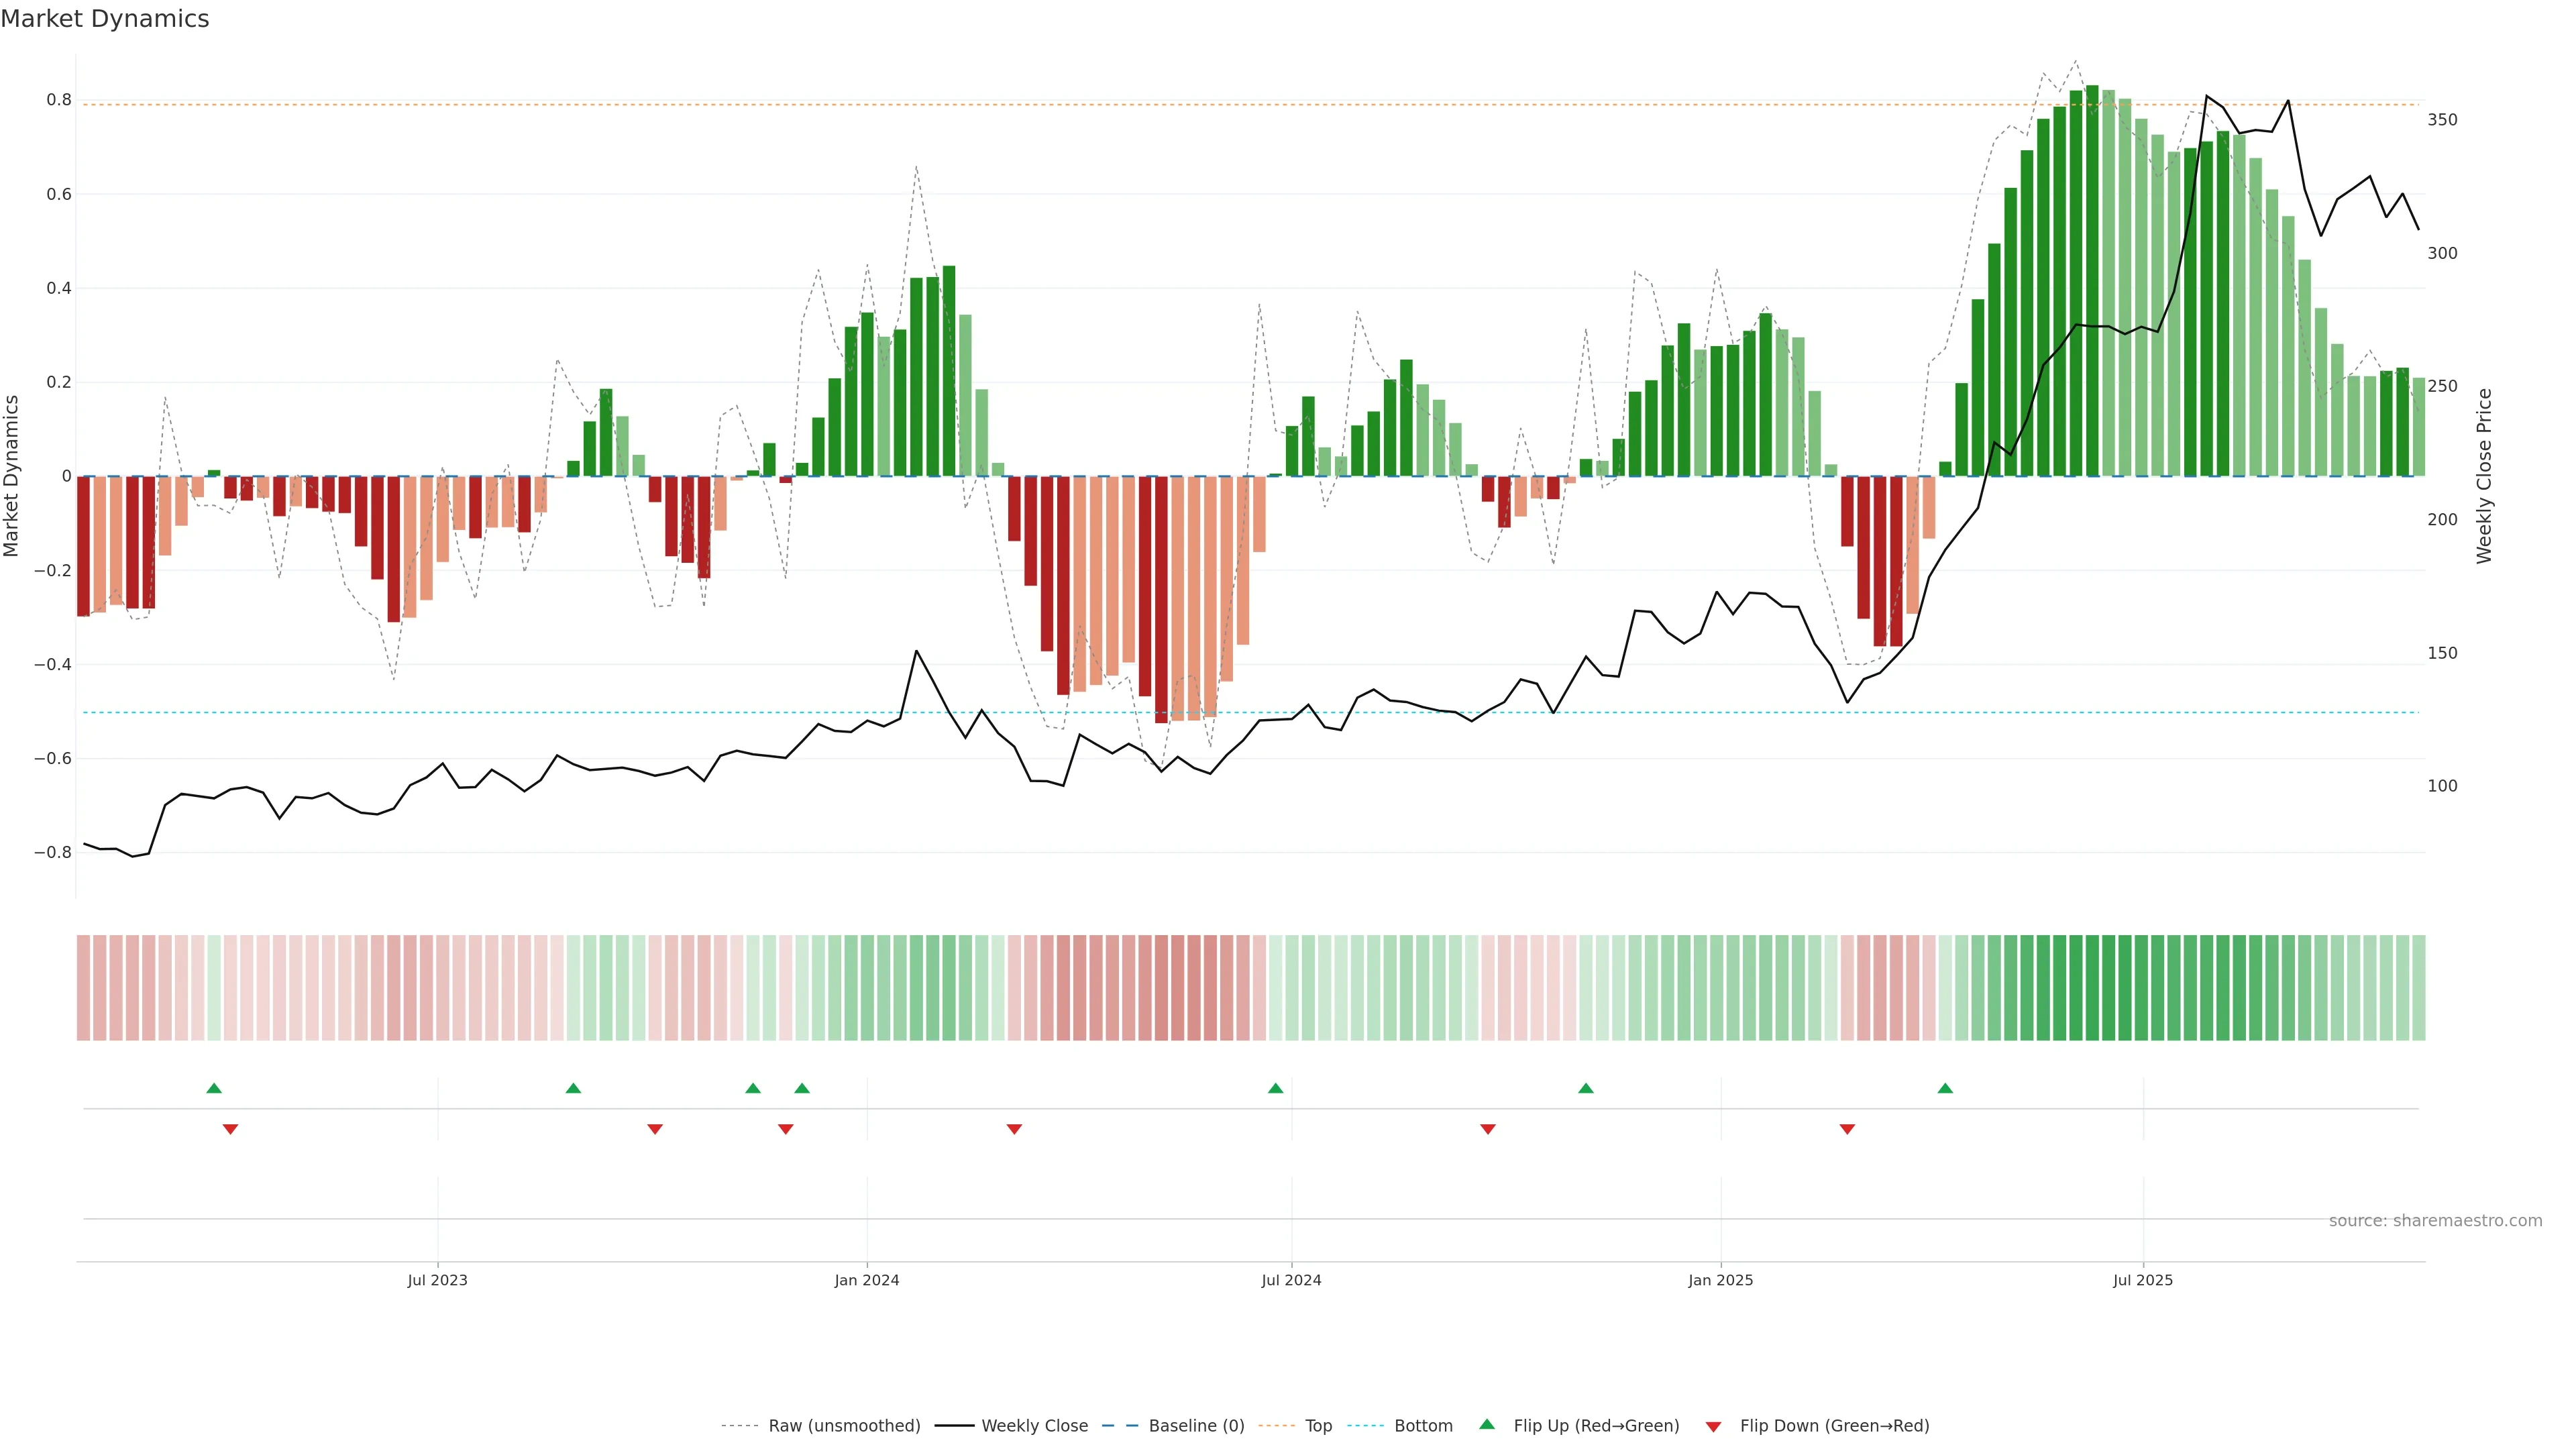Click the Jan 2024 x-axis label
The width and height of the screenshot is (2576, 1449).
coord(867,1280)
